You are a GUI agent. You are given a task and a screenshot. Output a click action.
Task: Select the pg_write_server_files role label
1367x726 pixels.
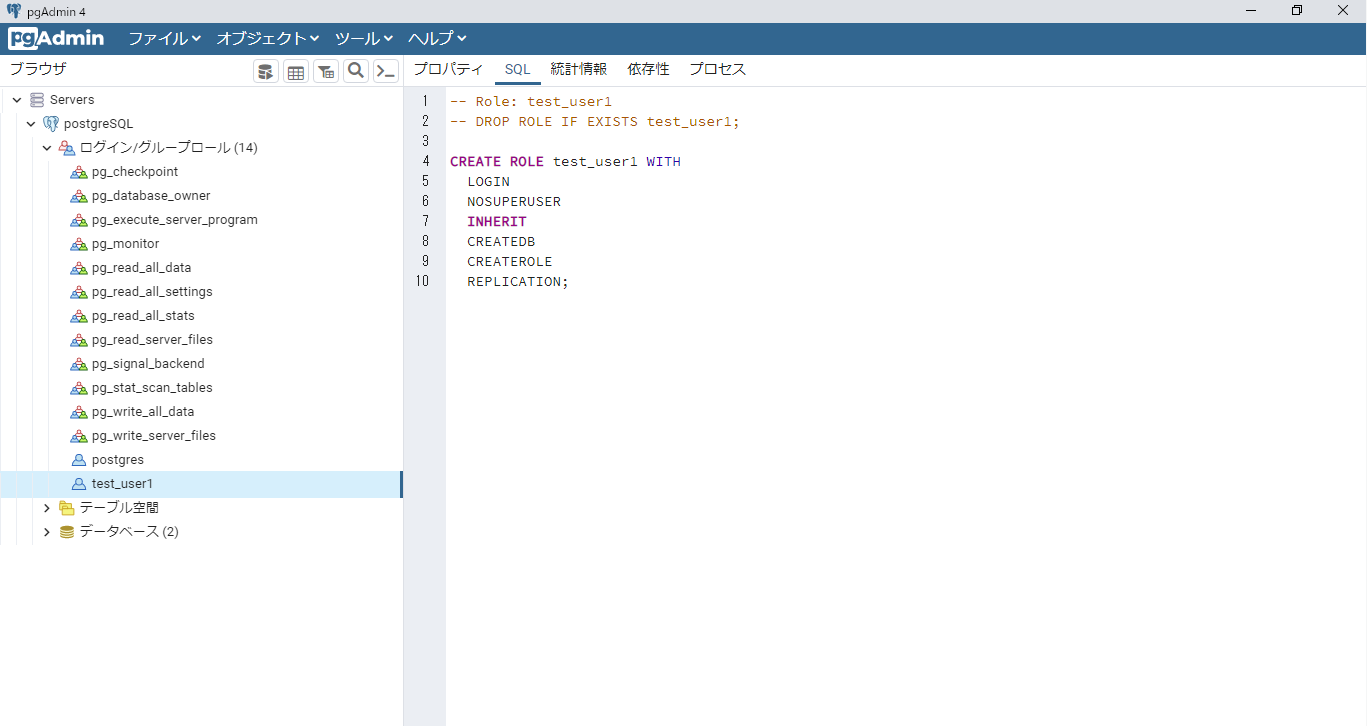154,436
